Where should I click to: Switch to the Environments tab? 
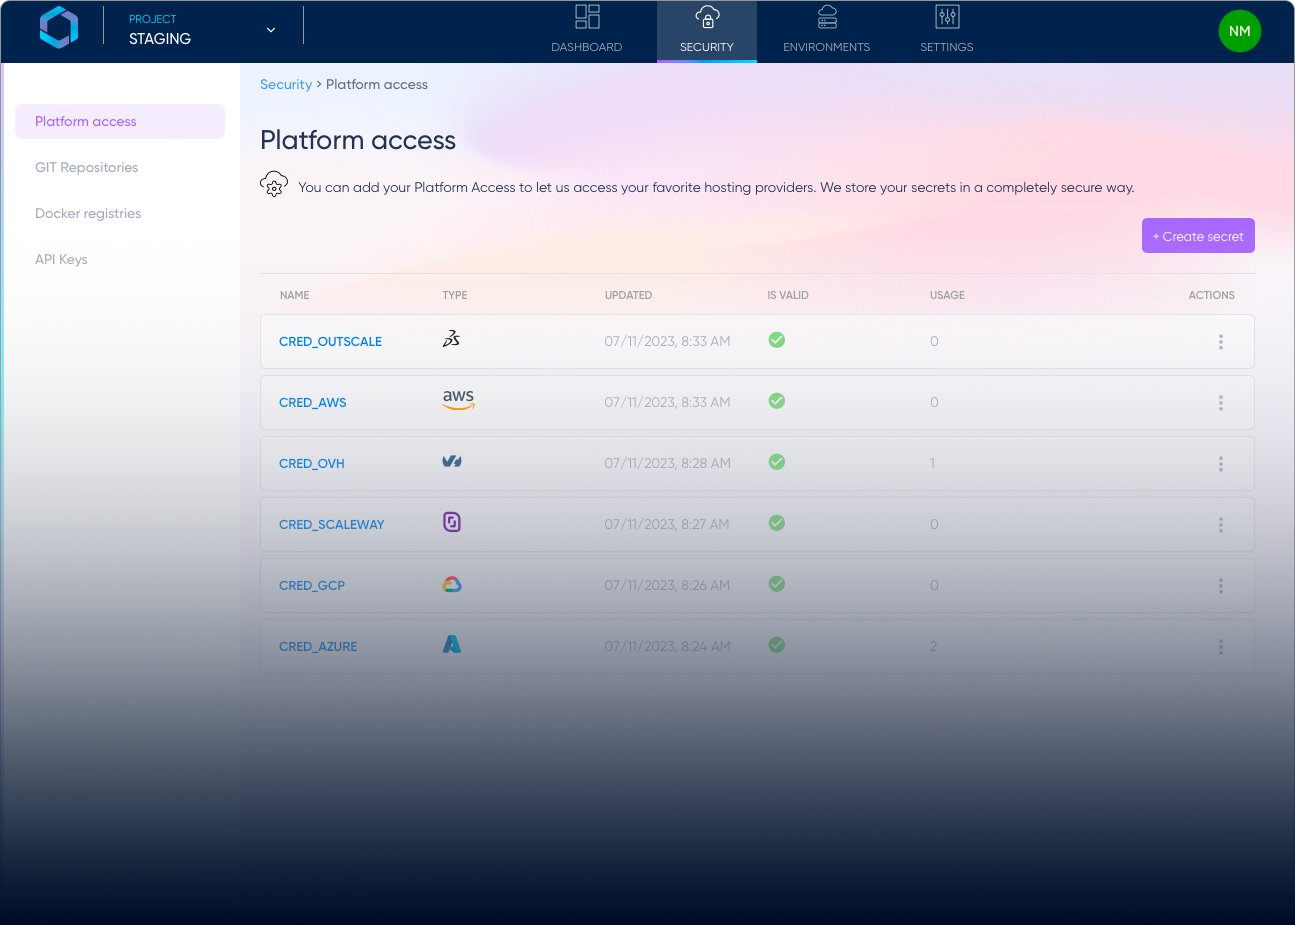point(826,31)
